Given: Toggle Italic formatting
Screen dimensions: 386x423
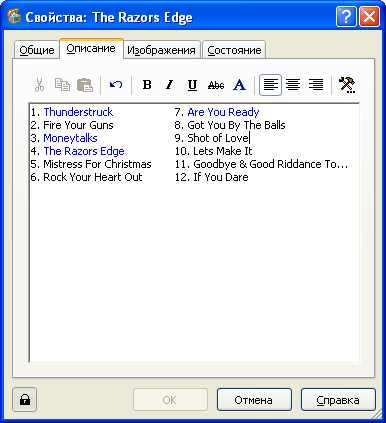Looking at the screenshot, I should pyautogui.click(x=170, y=85).
